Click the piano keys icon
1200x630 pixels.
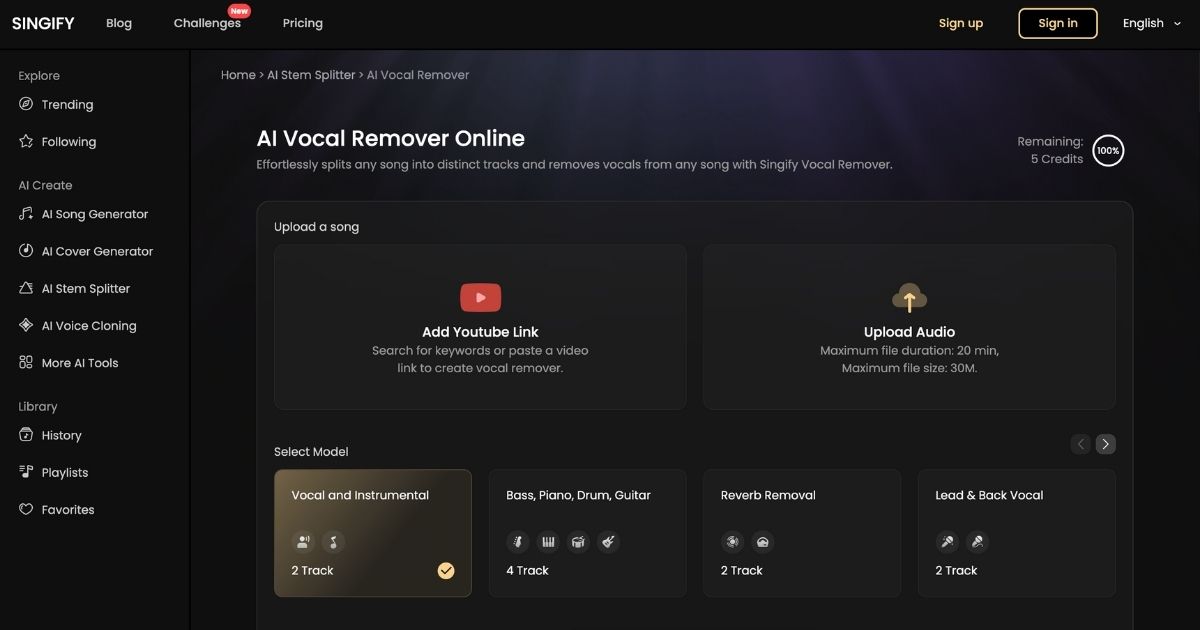(548, 542)
